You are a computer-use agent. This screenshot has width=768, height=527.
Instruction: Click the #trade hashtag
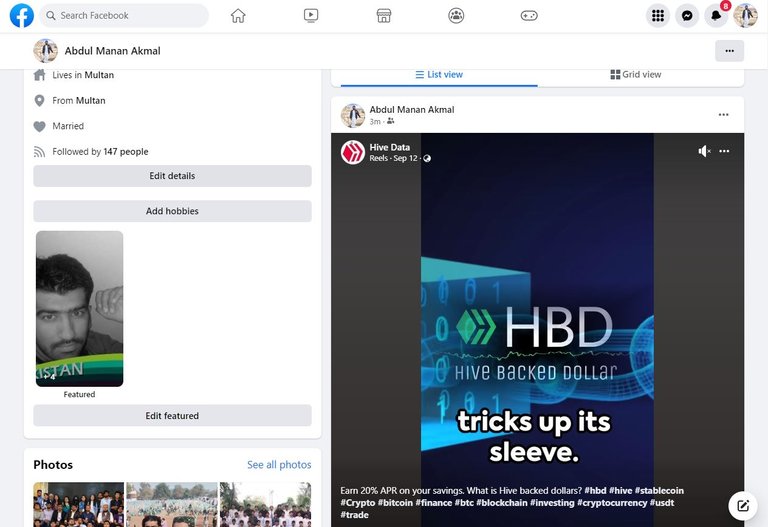click(x=355, y=515)
